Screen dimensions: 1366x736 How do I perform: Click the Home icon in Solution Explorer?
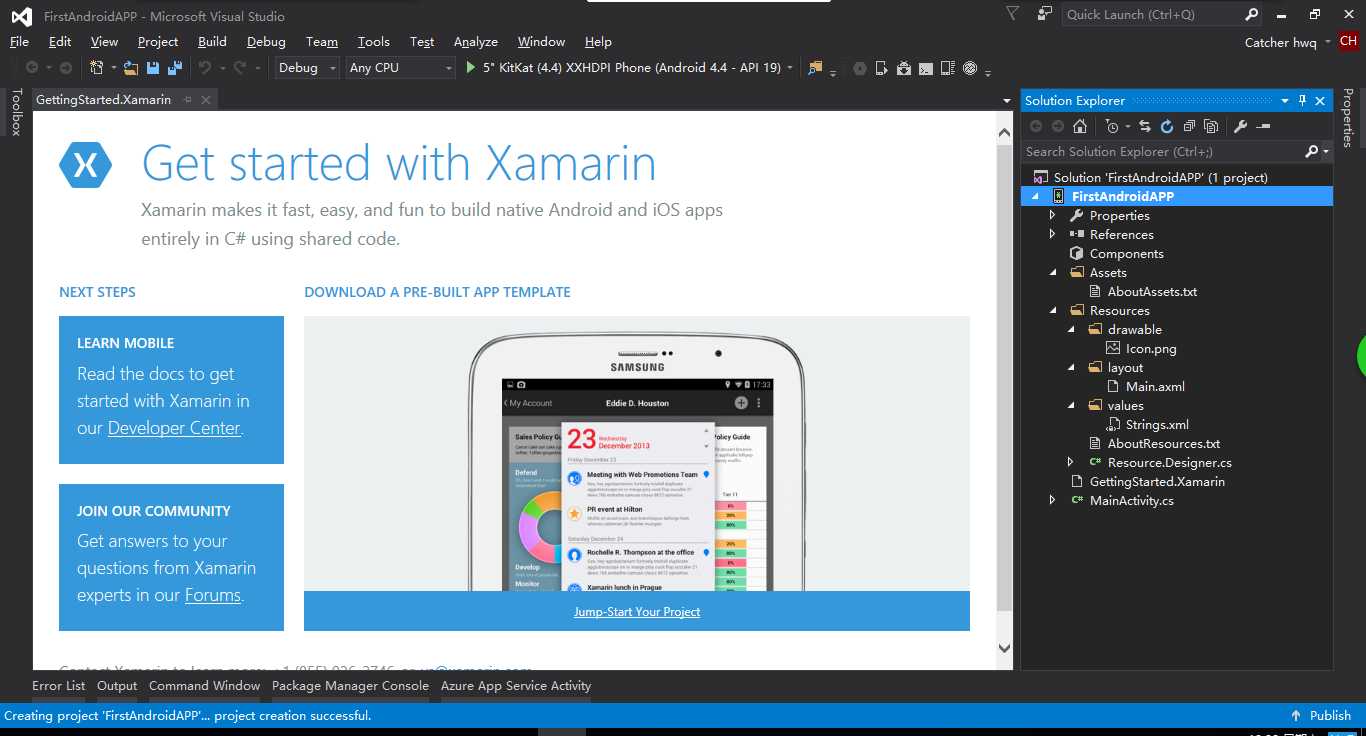click(x=1079, y=126)
